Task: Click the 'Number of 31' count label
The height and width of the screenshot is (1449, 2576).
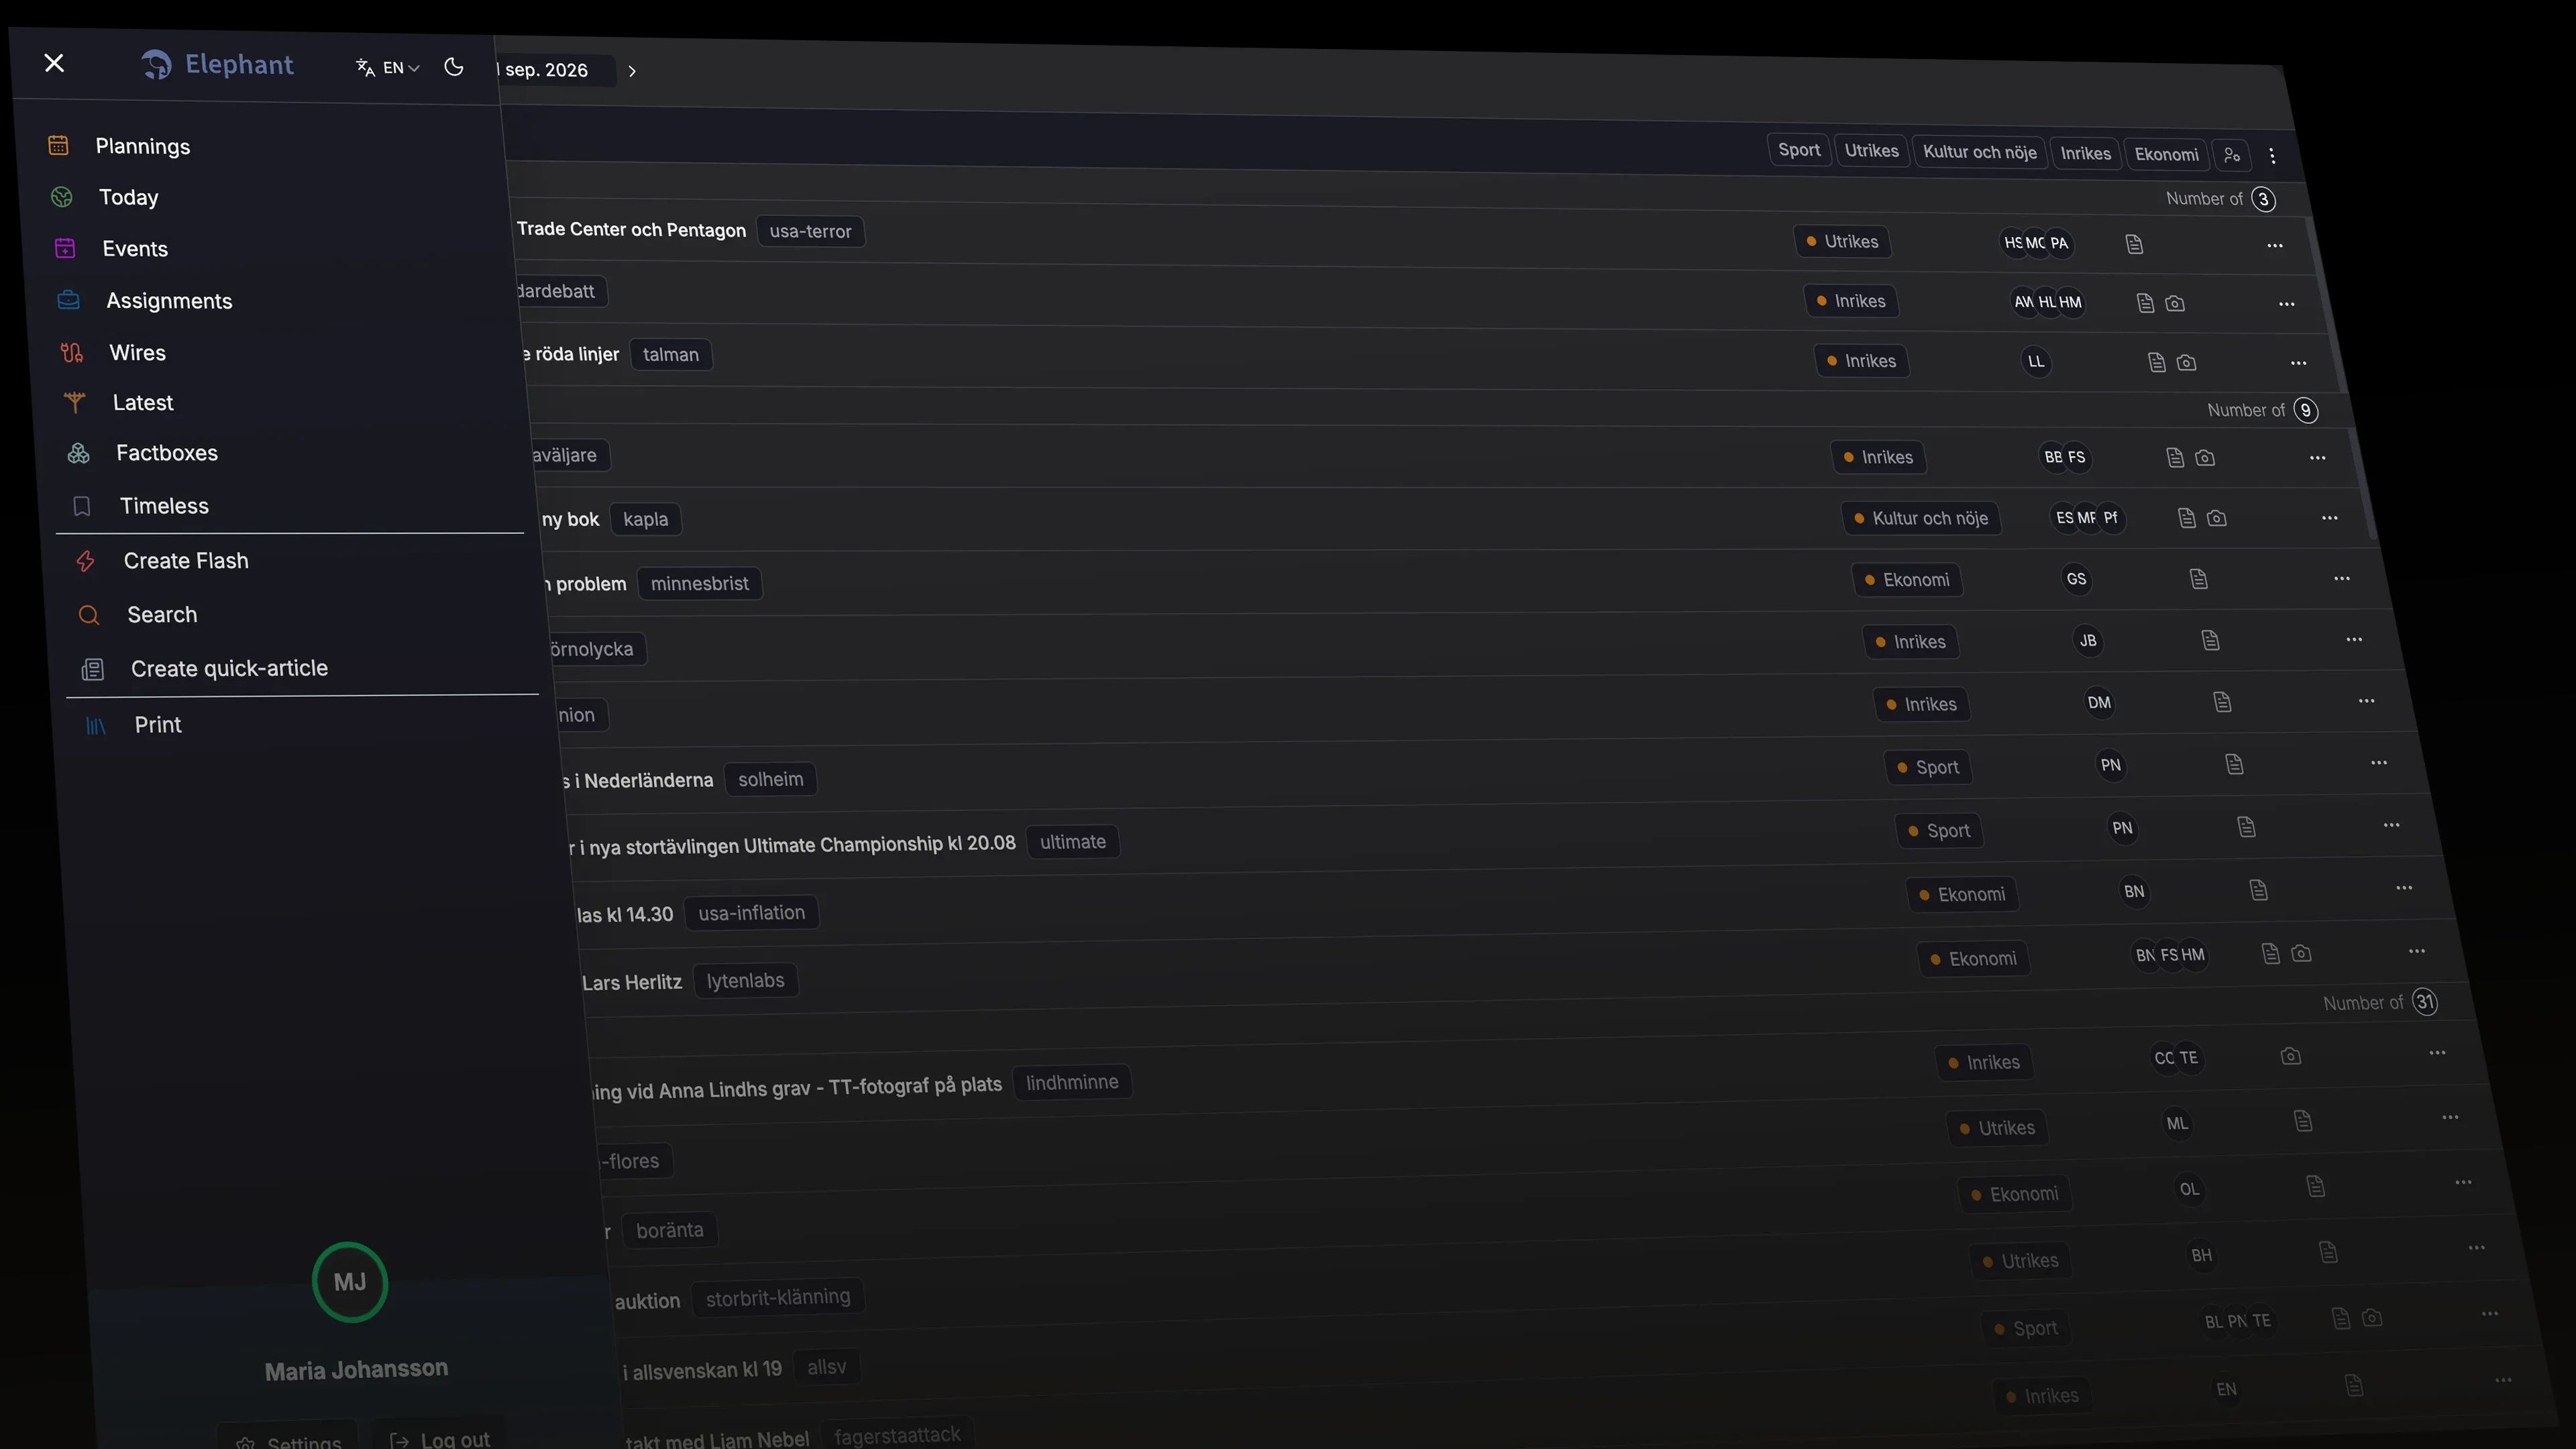Action: 2380,1002
